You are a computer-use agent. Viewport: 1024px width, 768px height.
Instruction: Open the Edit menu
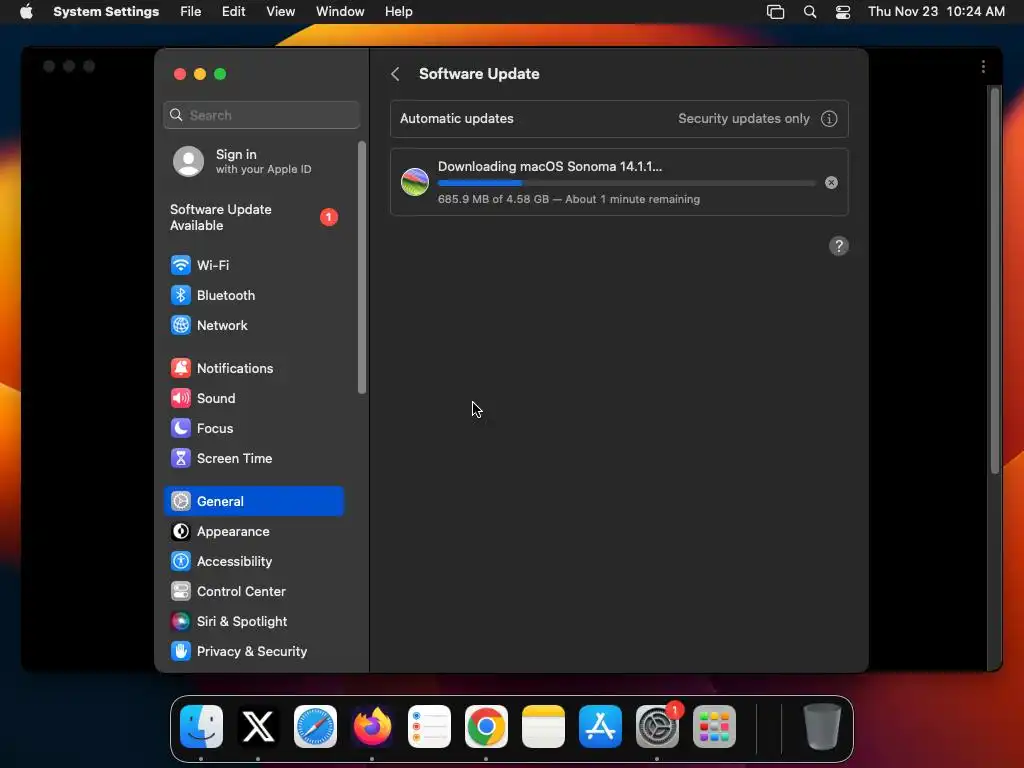click(x=233, y=12)
